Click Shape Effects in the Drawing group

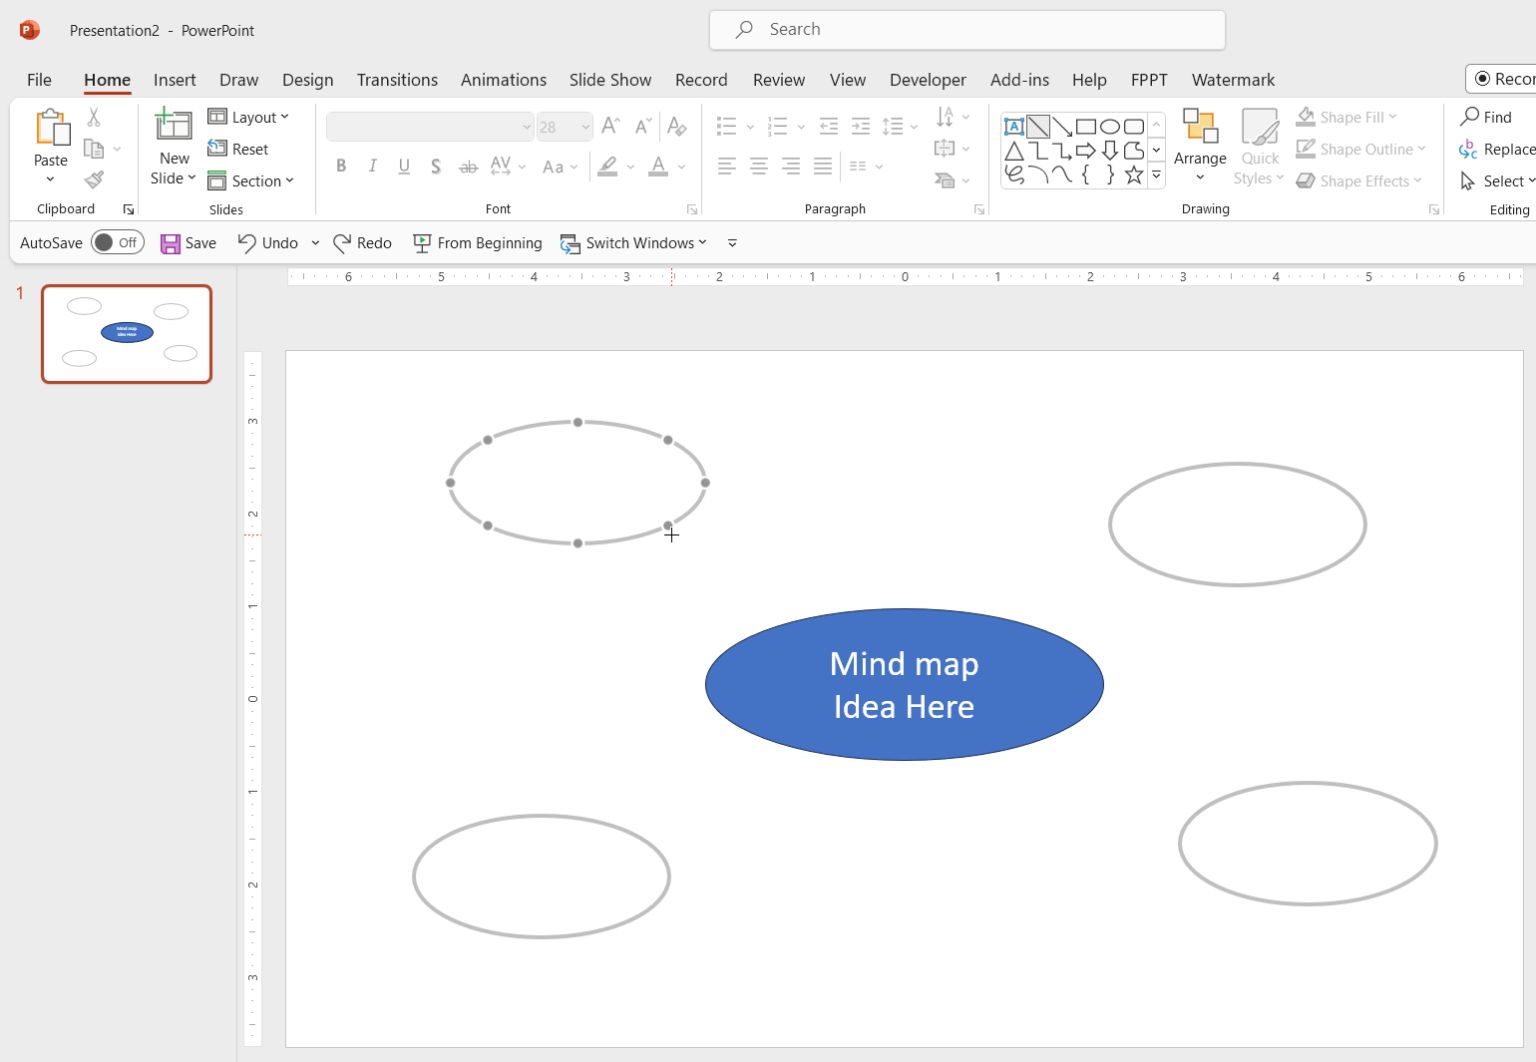point(1359,180)
